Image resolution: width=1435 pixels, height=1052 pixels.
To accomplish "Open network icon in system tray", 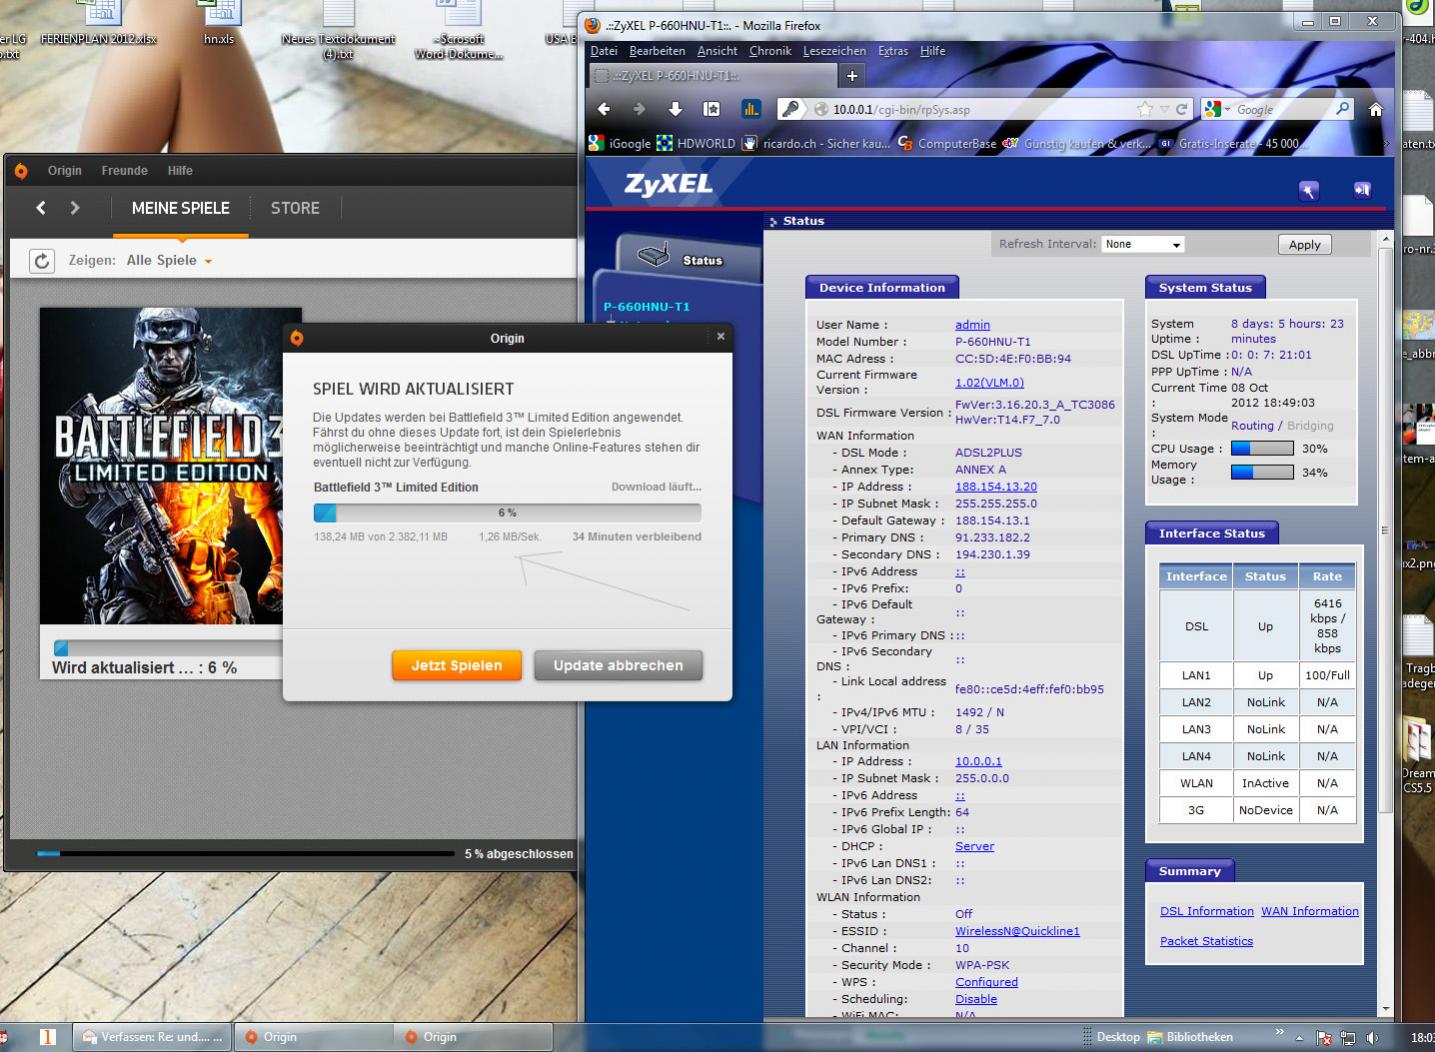I will point(1348,1038).
